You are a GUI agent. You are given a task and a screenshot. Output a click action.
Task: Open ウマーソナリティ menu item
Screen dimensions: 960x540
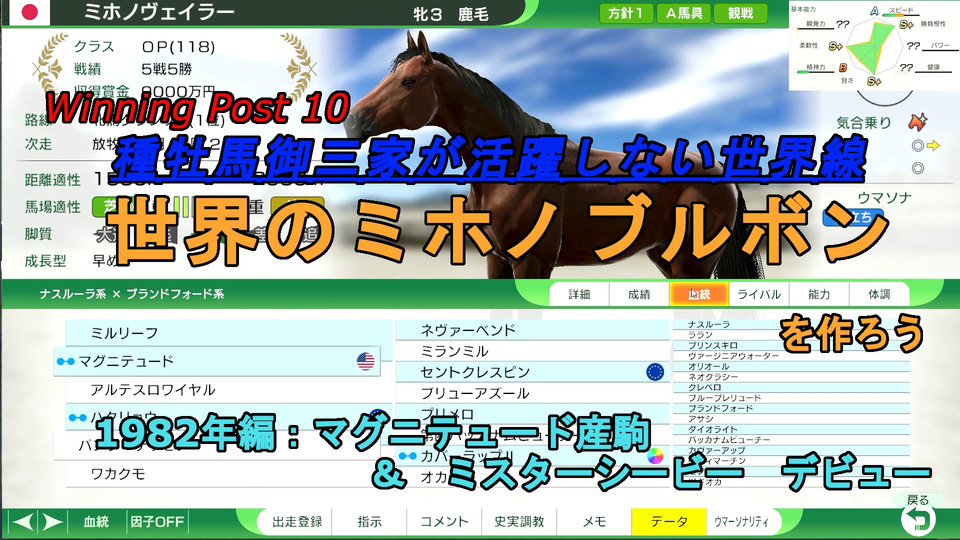coord(741,522)
